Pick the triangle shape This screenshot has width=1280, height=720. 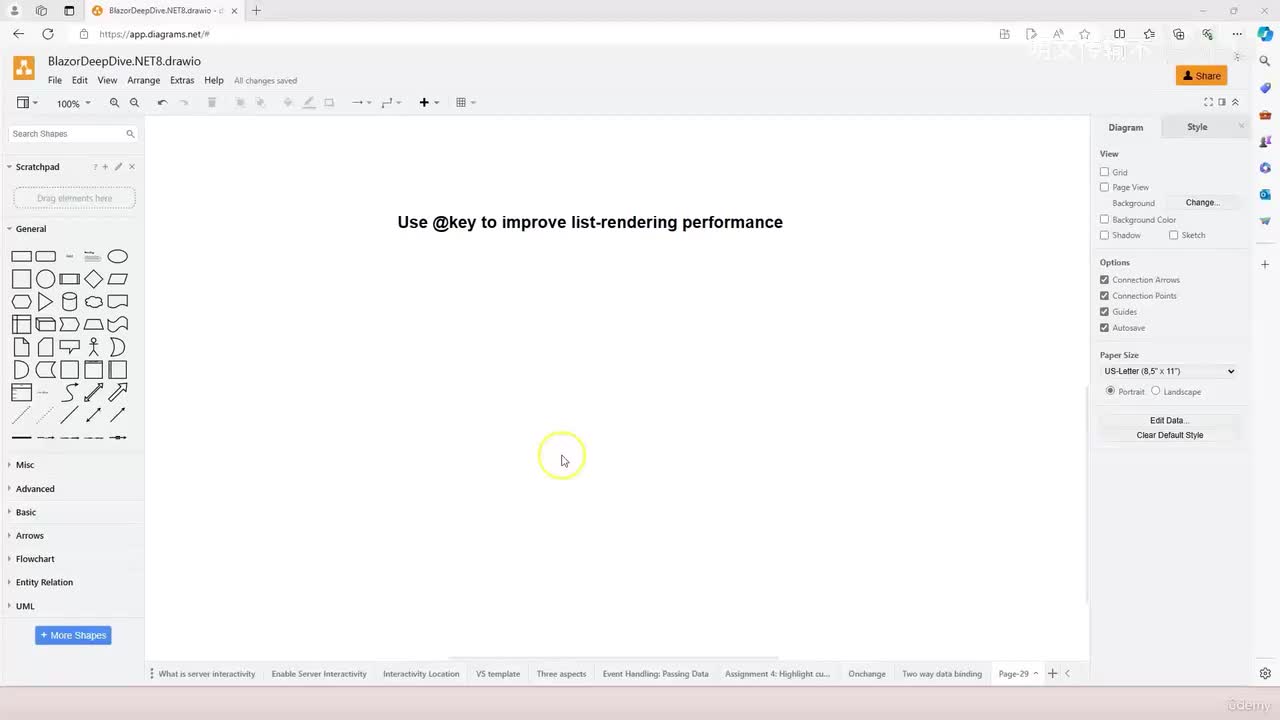tap(45, 302)
